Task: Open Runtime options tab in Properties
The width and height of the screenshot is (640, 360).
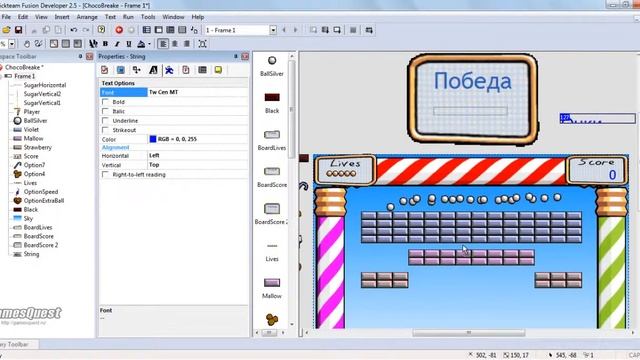Action: pos(186,70)
